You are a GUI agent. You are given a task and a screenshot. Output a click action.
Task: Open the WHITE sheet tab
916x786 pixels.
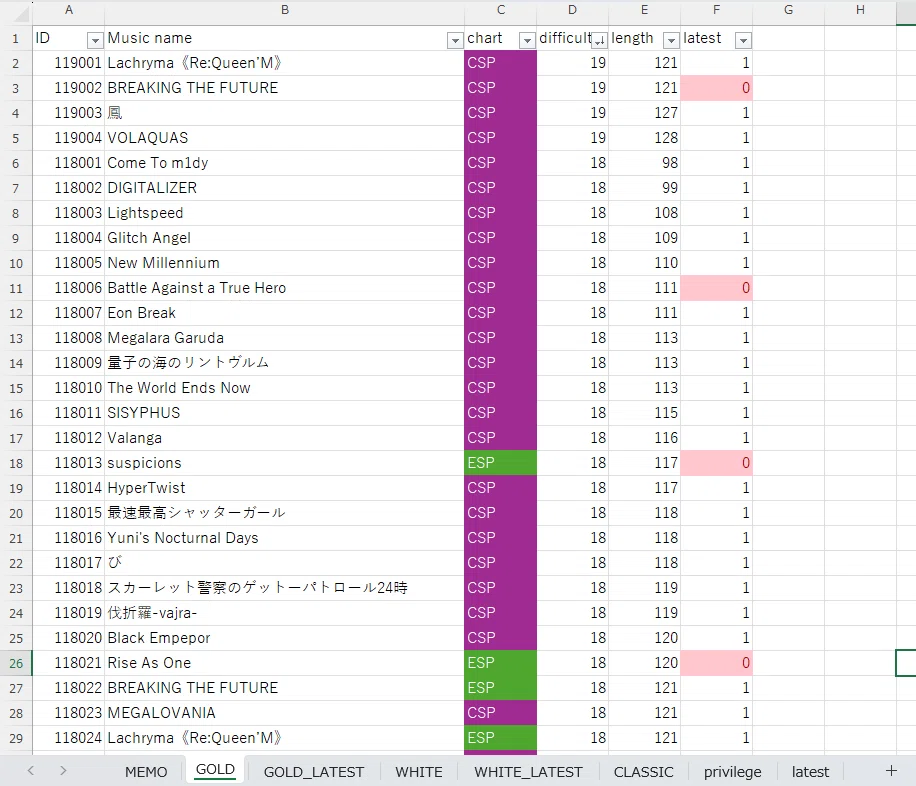click(419, 772)
